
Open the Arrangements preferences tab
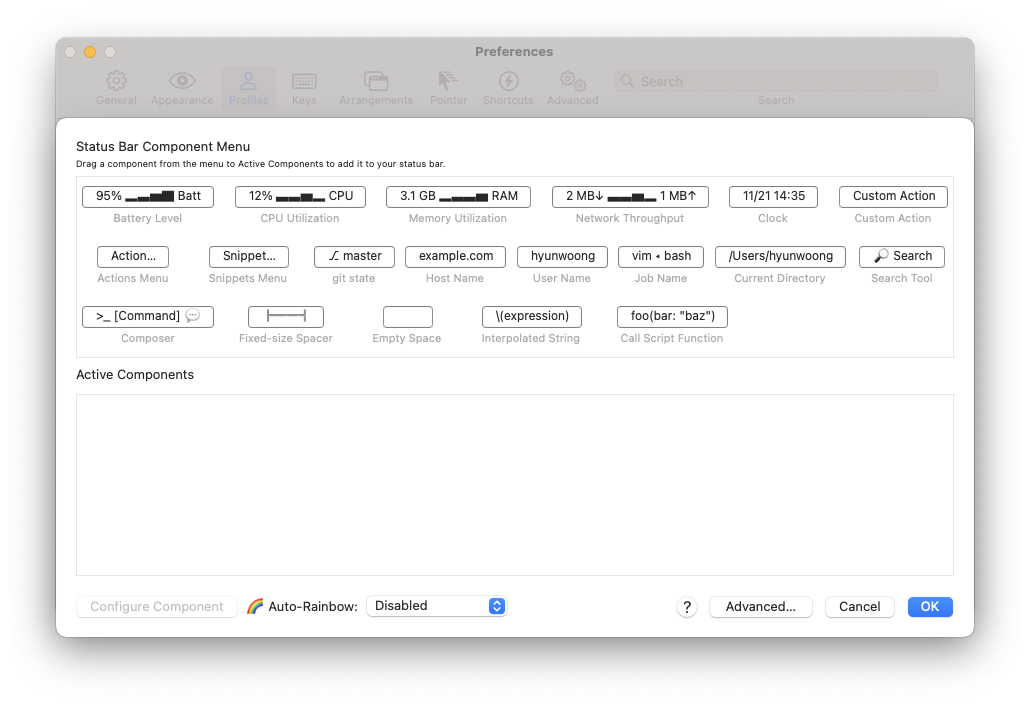coord(376,89)
